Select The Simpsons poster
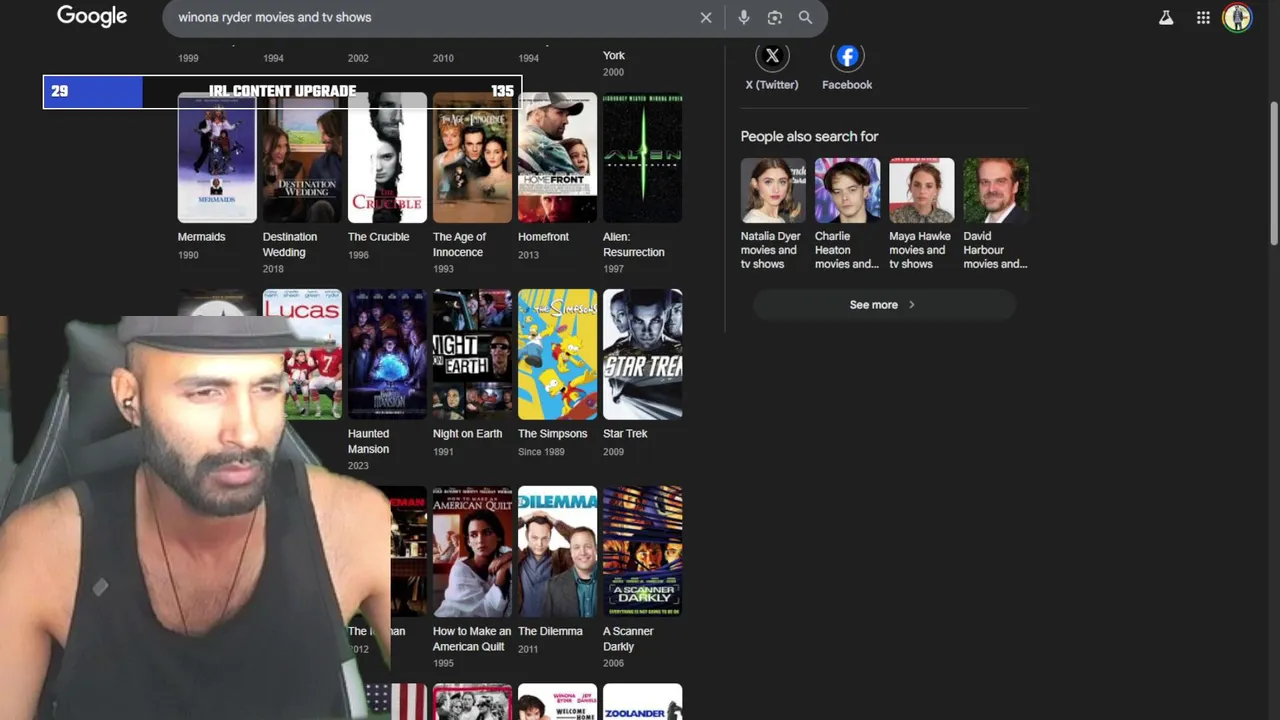The height and width of the screenshot is (720, 1280). (557, 354)
